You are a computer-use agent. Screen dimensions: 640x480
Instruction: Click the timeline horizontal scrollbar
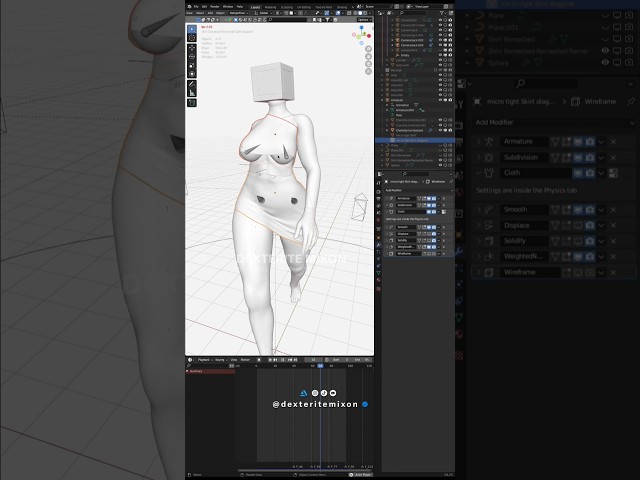click(305, 470)
